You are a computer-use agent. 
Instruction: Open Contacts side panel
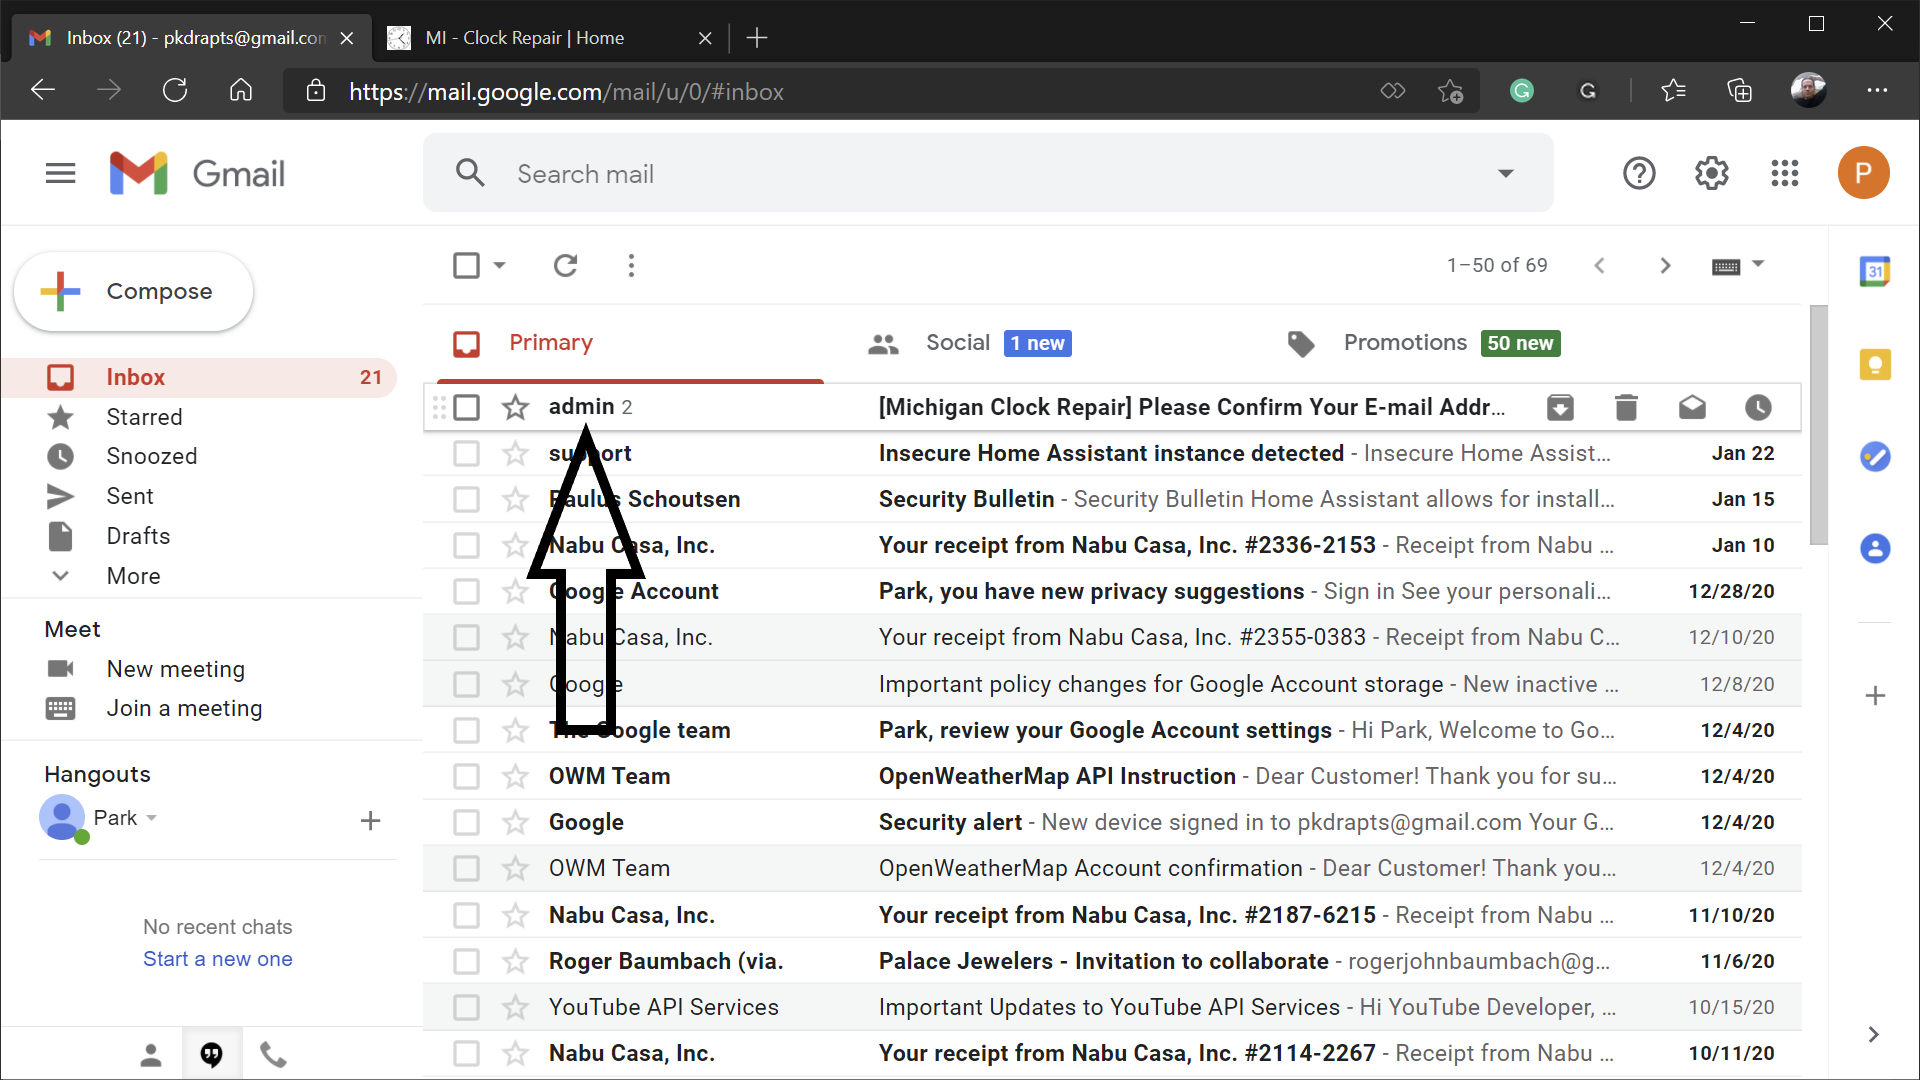coord(1875,549)
